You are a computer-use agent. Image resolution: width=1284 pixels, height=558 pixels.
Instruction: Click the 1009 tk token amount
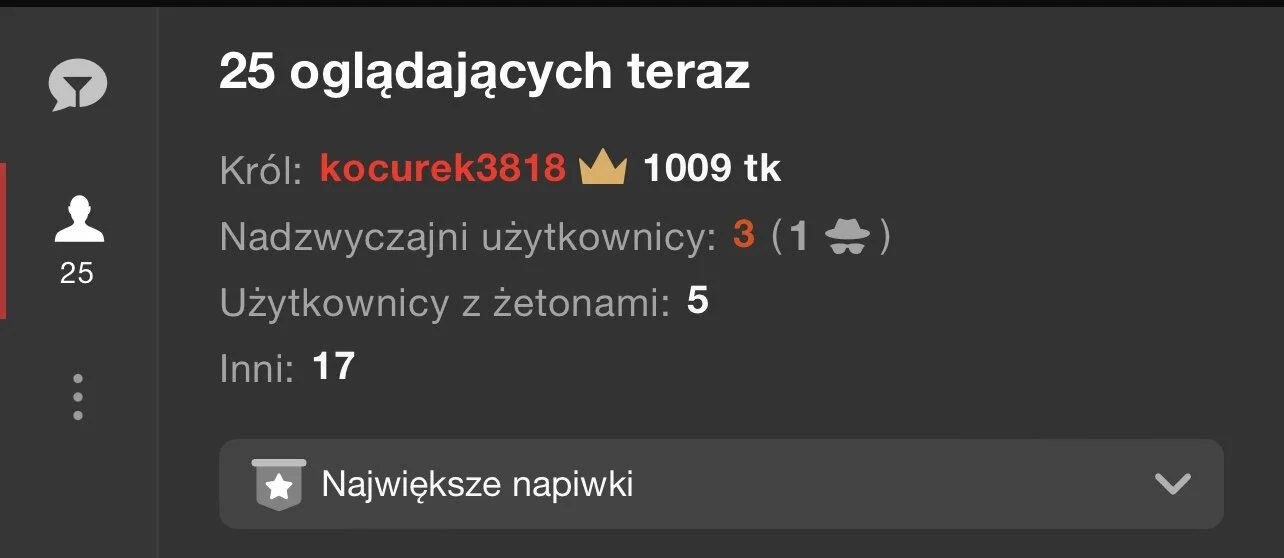pyautogui.click(x=711, y=169)
